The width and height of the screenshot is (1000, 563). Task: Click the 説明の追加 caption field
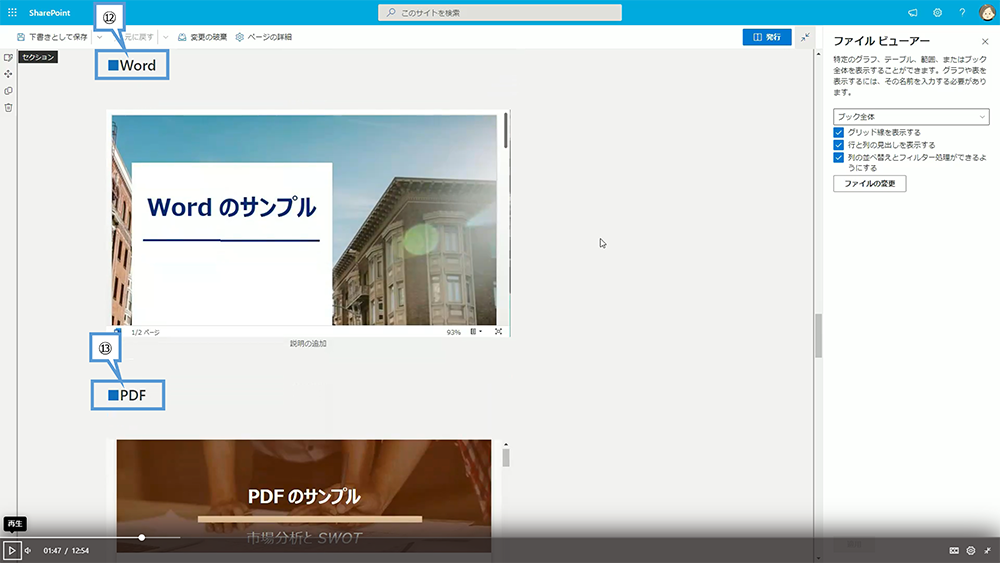click(308, 344)
